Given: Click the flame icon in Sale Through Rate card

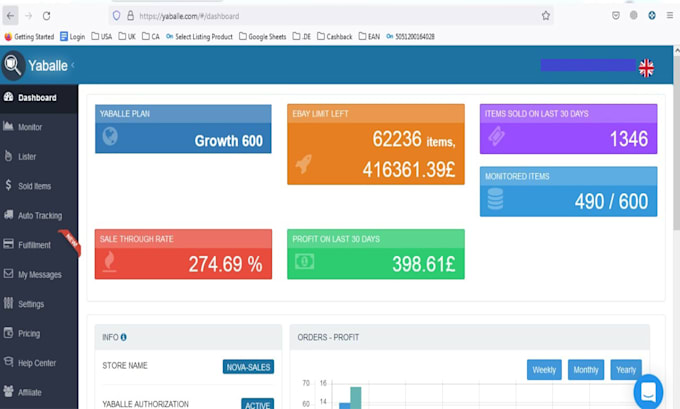Looking at the screenshot, I should (x=109, y=262).
